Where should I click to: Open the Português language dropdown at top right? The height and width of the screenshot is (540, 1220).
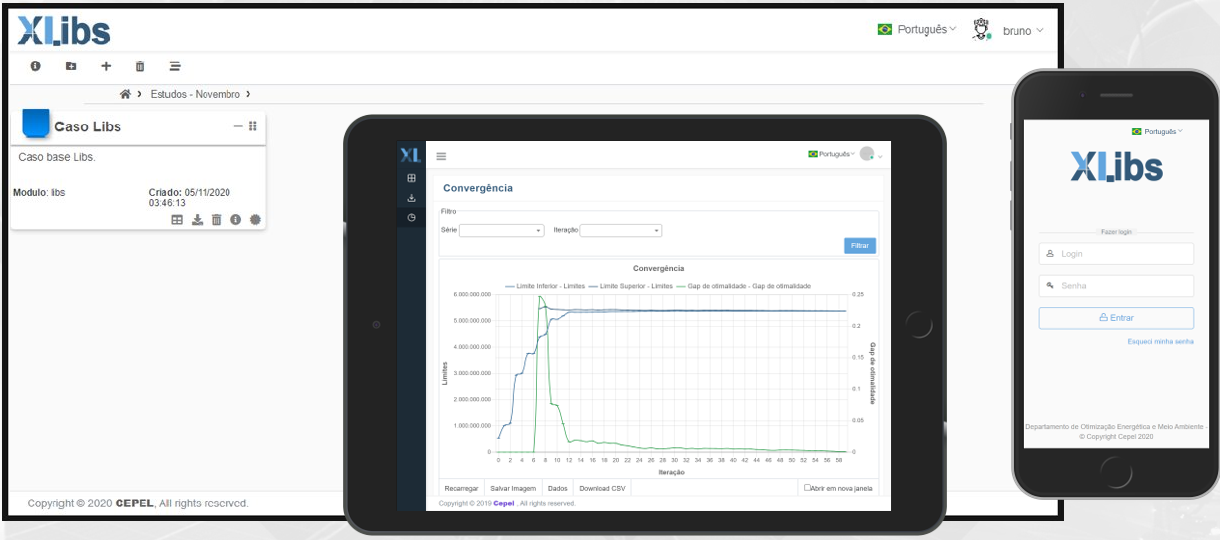[916, 30]
